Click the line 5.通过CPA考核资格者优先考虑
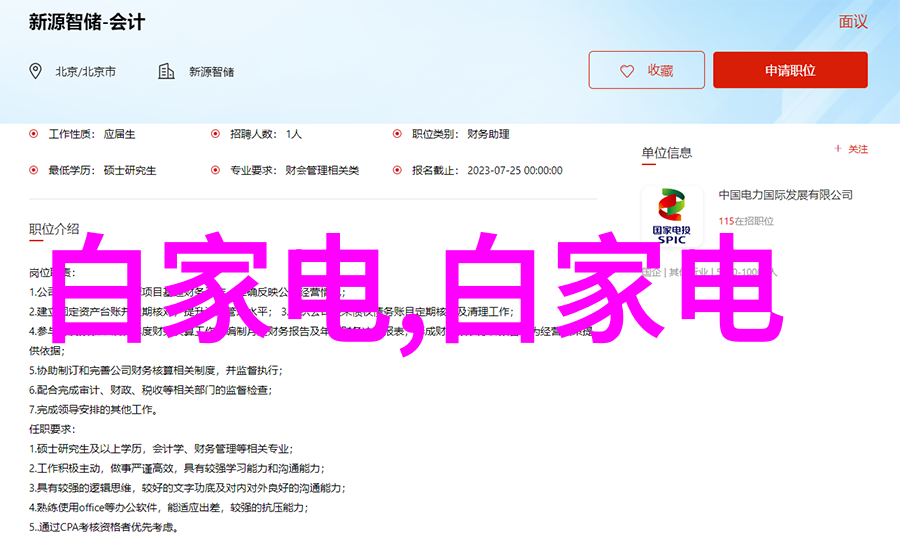Viewport: 900px width, 549px height. pos(104,527)
